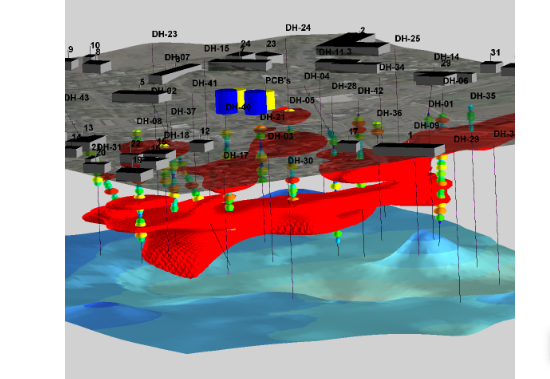Click the PCB's label text
The height and width of the screenshot is (379, 550).
tap(278, 80)
